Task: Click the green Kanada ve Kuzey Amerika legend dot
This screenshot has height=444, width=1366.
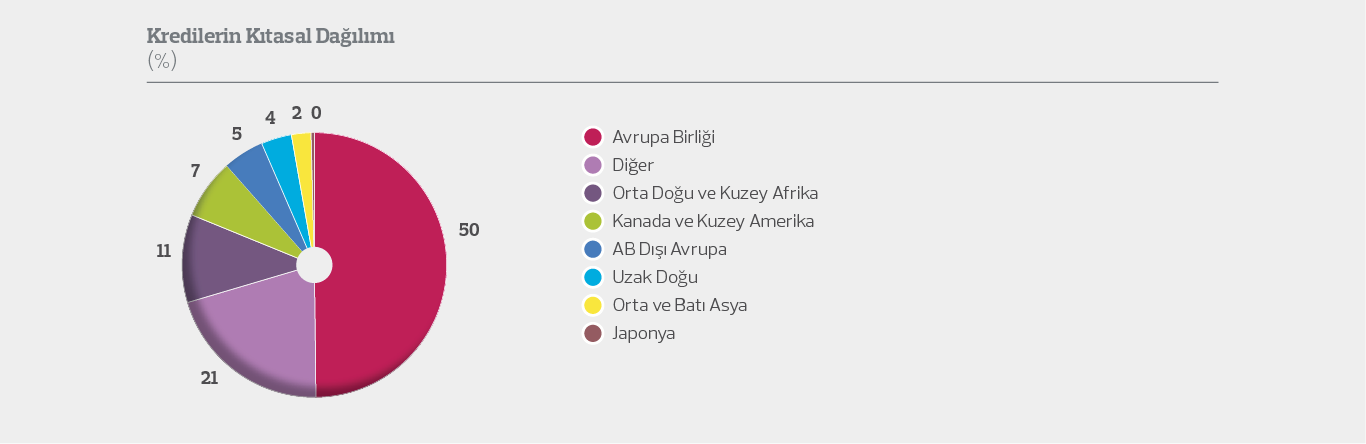Action: pos(593,221)
